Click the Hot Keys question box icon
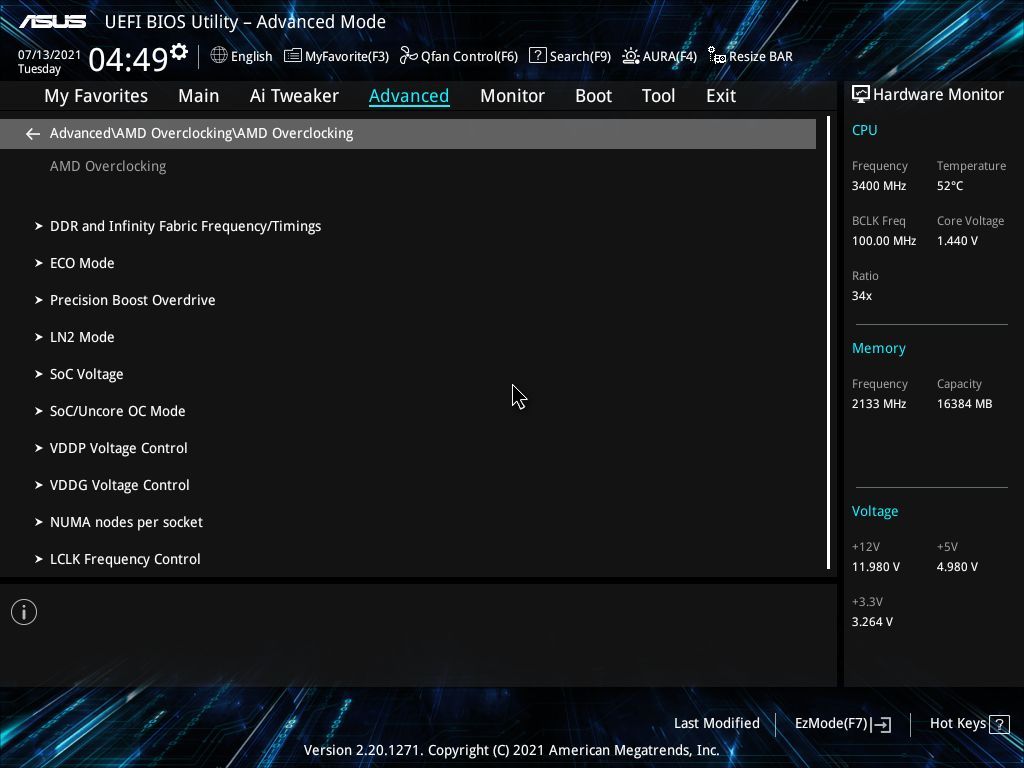The width and height of the screenshot is (1024, 768). click(999, 724)
